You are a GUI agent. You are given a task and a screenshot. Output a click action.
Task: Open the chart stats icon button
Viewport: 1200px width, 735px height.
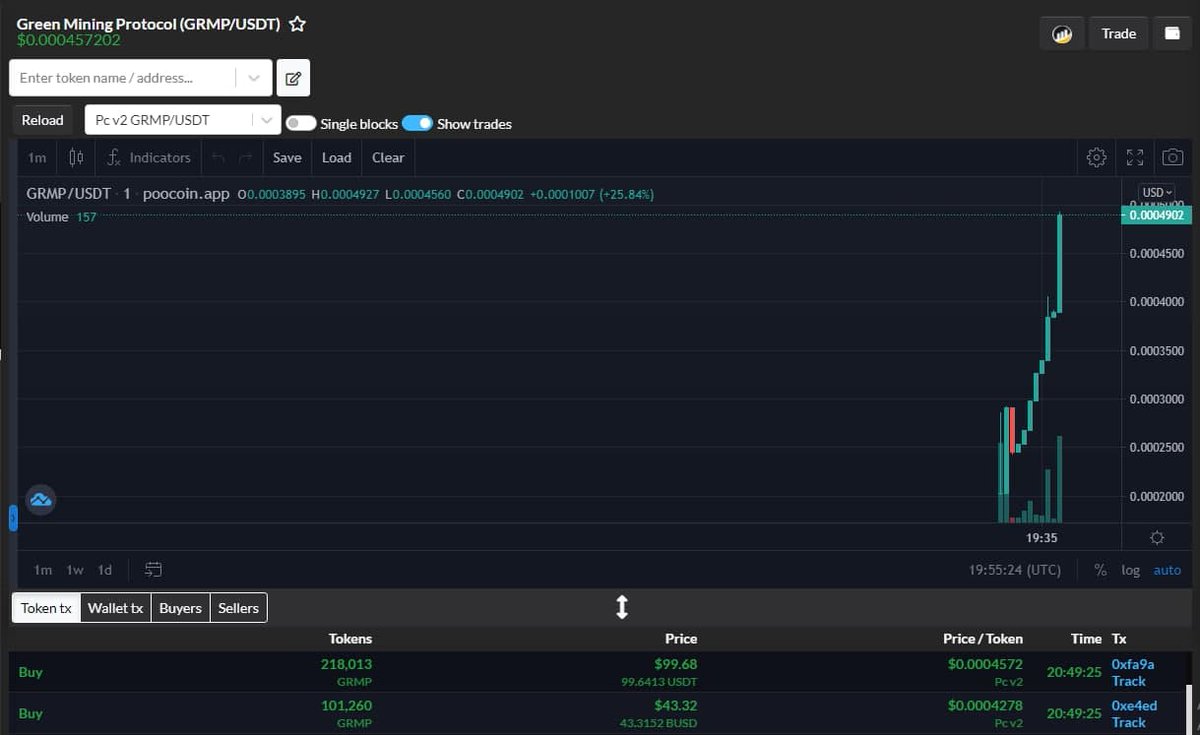tap(1062, 33)
